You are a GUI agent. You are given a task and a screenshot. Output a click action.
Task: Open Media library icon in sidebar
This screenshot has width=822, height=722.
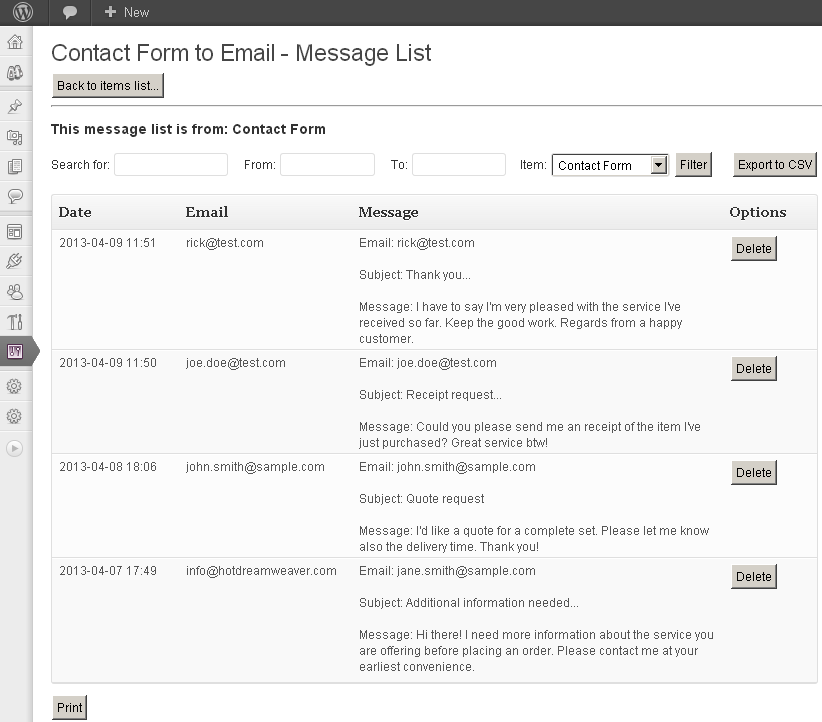(15, 137)
